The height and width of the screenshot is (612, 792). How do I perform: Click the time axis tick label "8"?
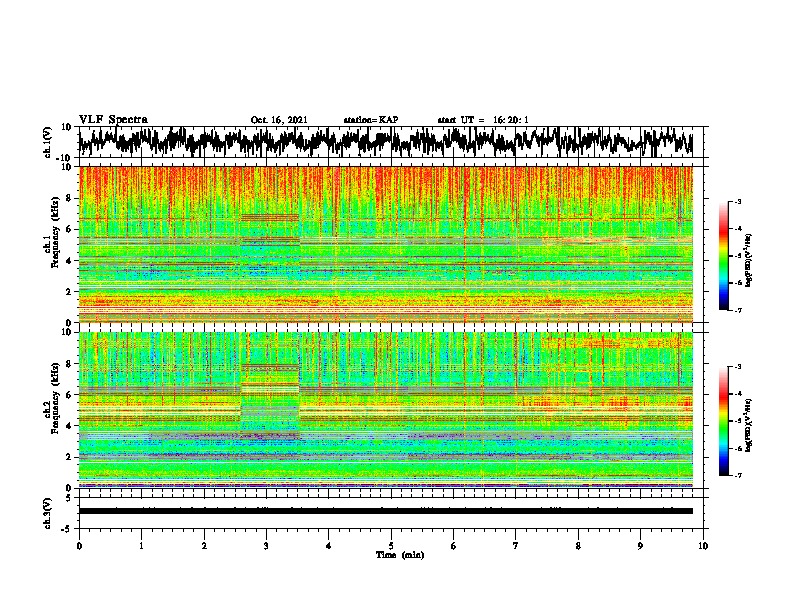(x=578, y=546)
